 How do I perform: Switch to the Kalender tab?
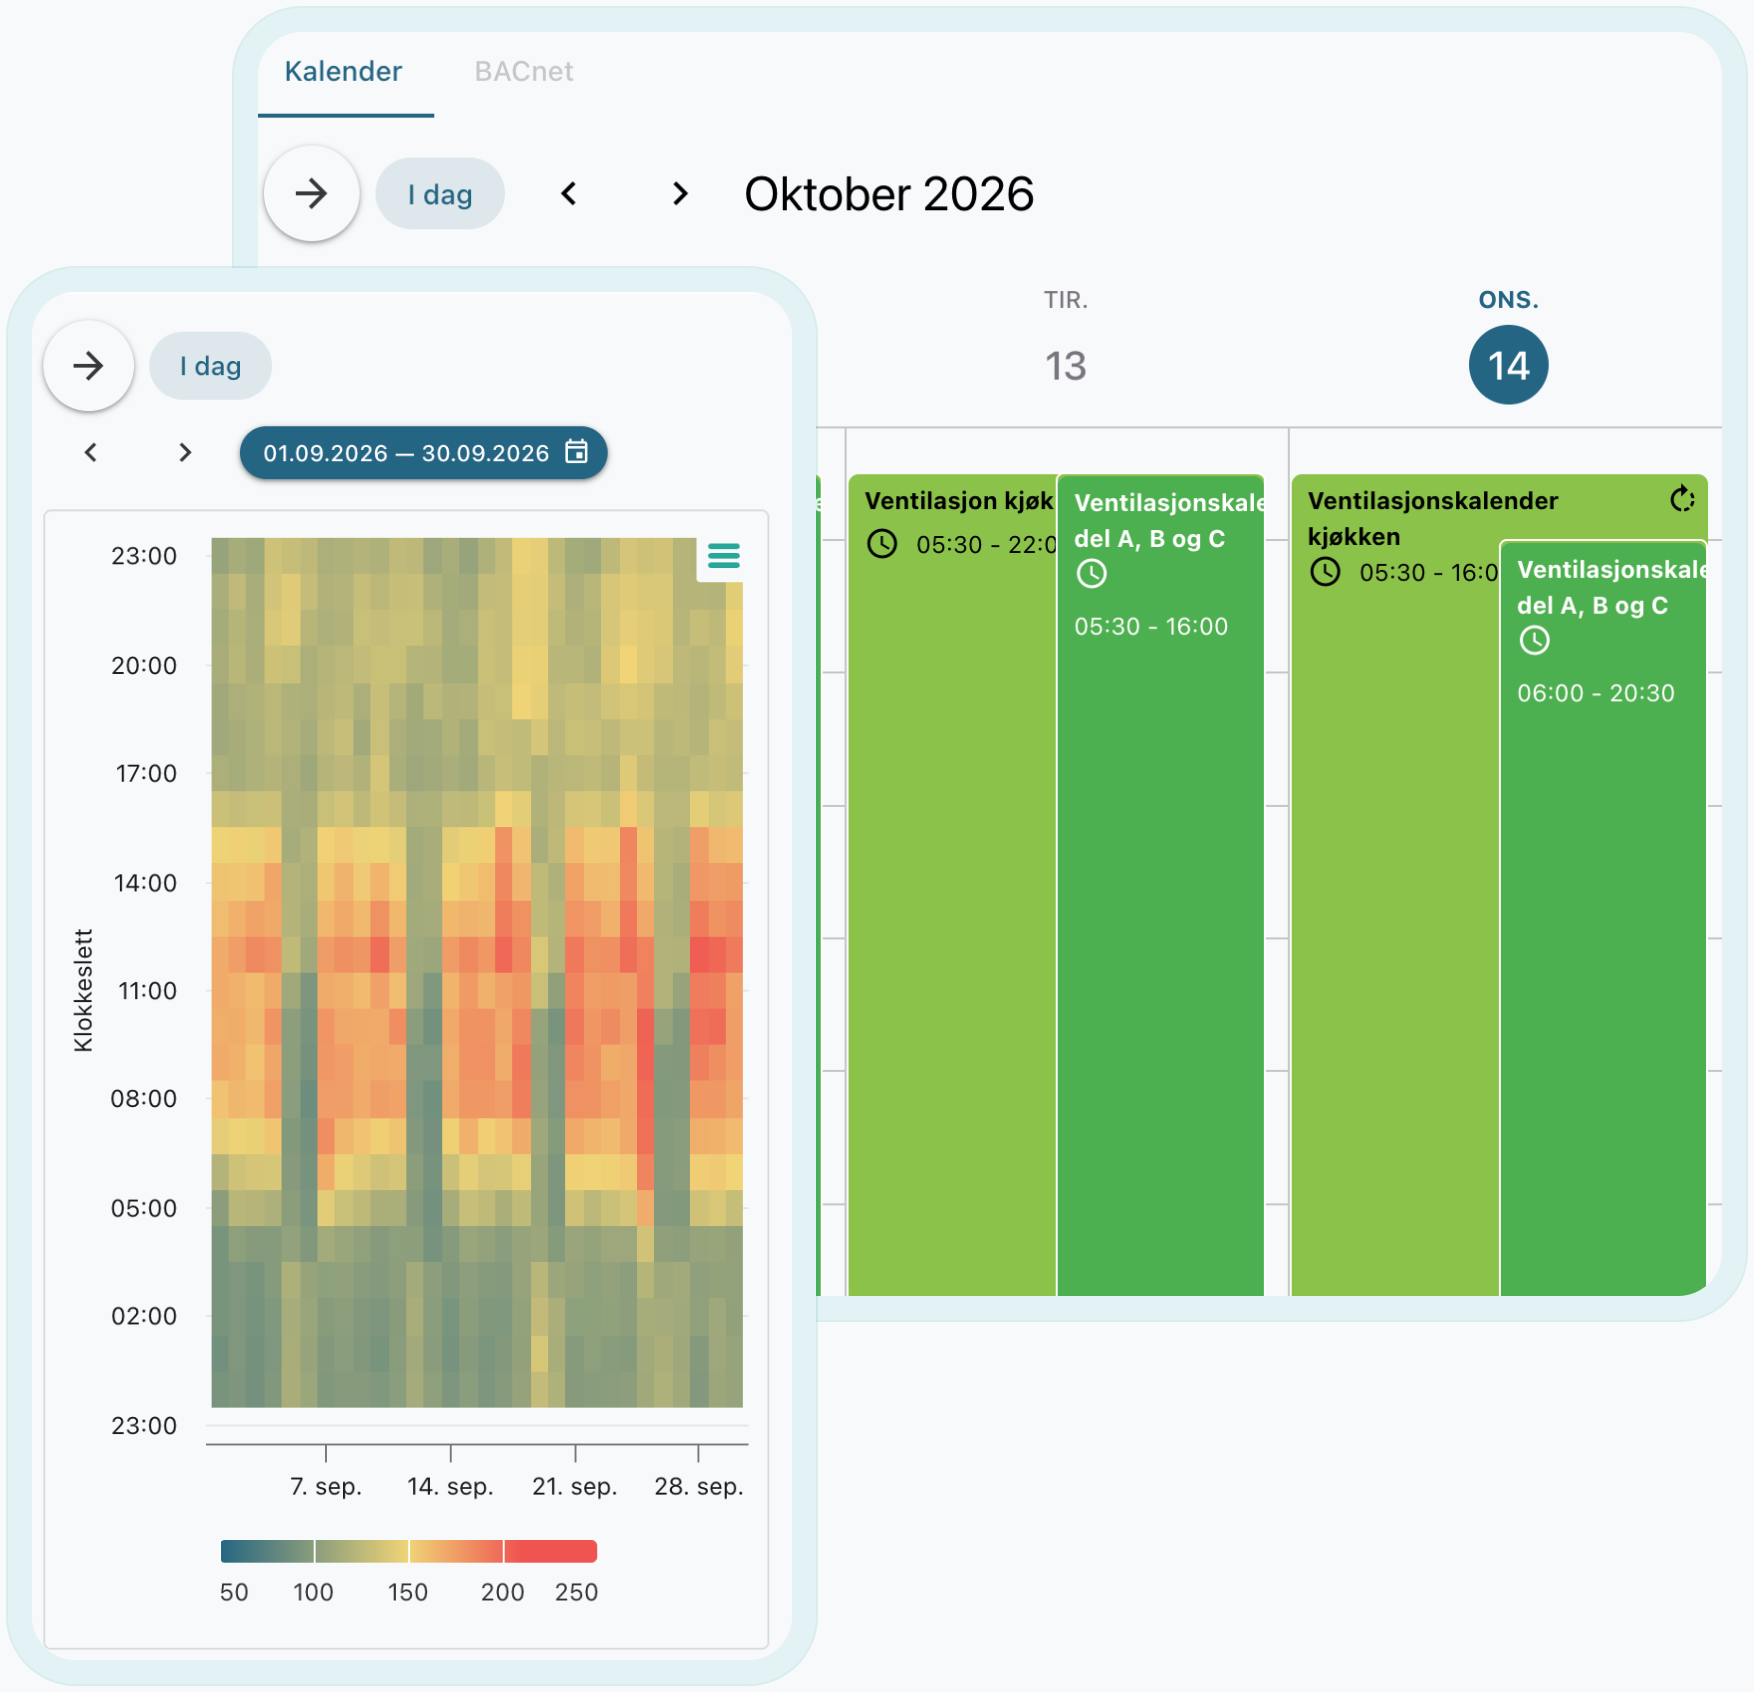point(343,72)
